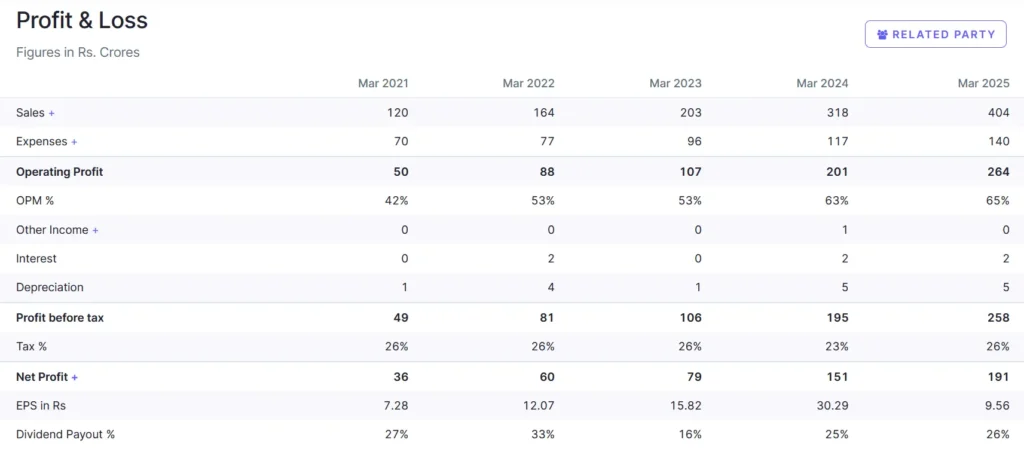This screenshot has height=452, width=1024.
Task: Expand the Expenses row details
Action: coord(74,142)
